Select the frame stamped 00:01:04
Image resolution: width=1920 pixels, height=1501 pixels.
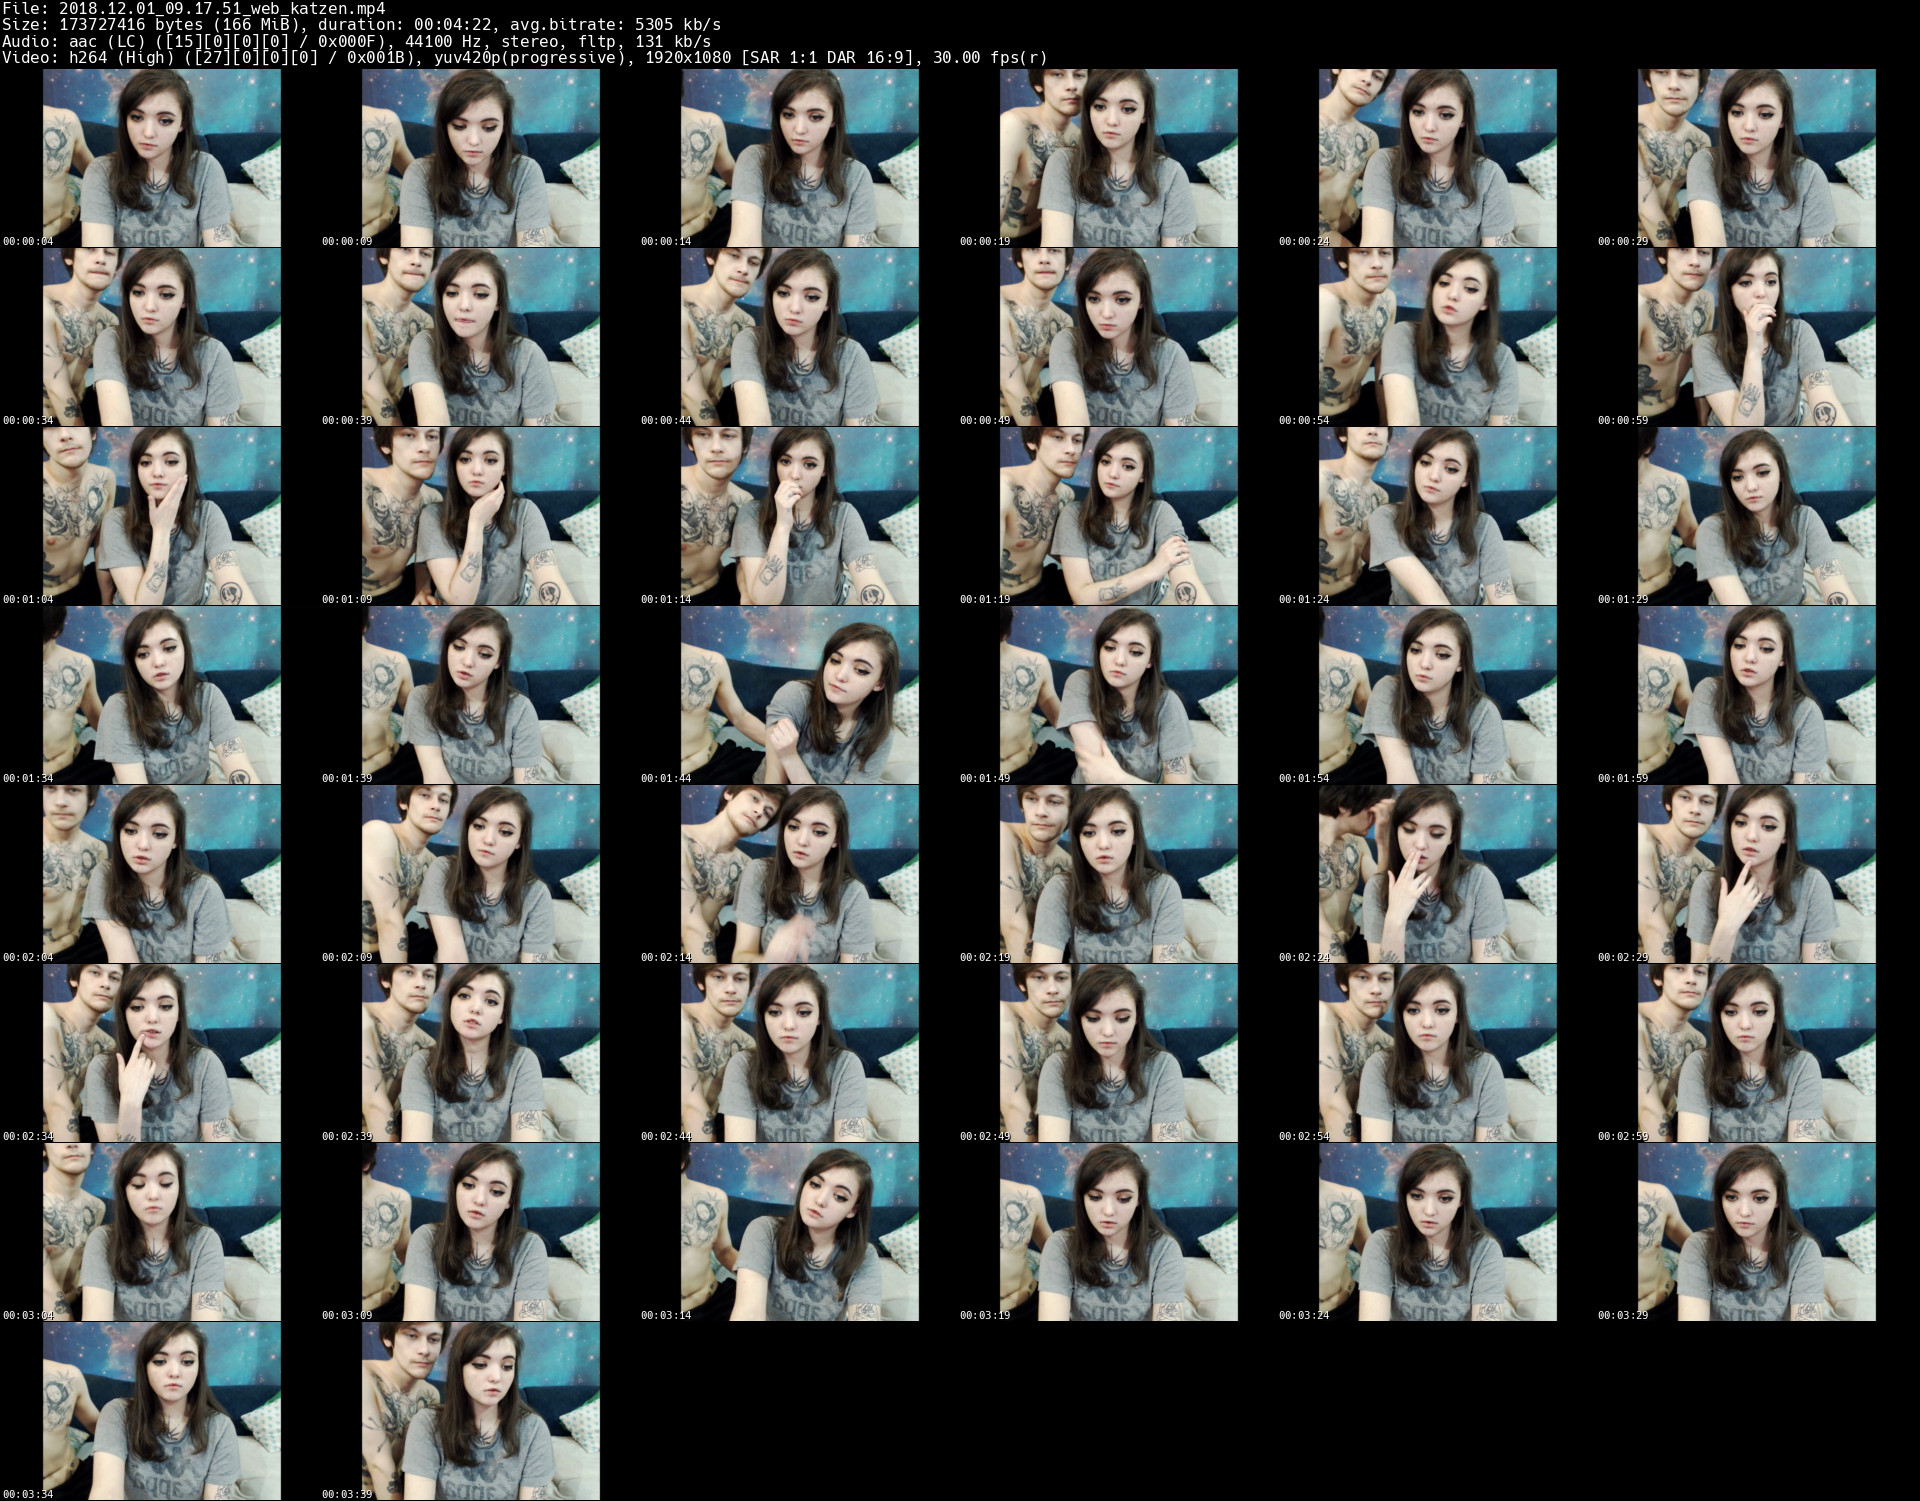point(161,516)
